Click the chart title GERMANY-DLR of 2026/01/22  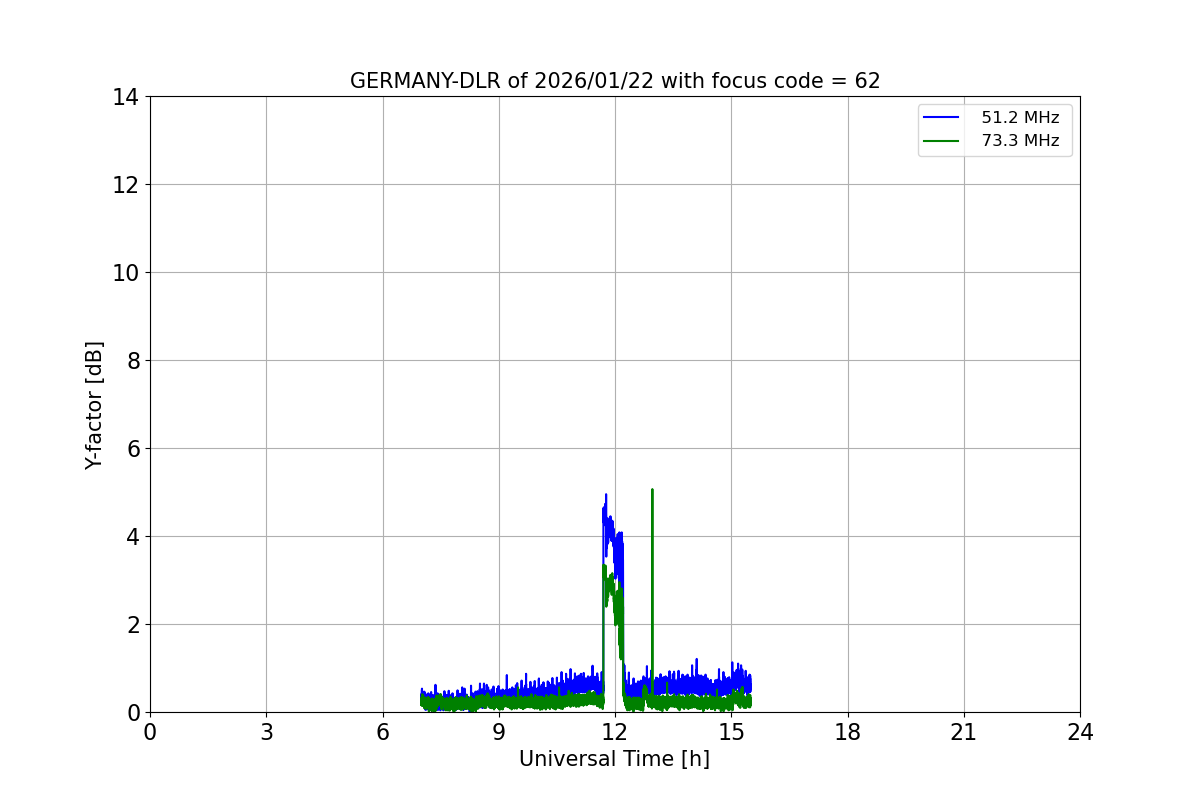pos(615,81)
